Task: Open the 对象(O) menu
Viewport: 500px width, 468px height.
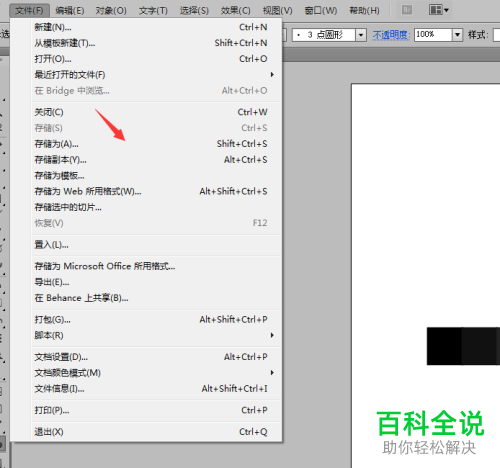Action: point(111,11)
